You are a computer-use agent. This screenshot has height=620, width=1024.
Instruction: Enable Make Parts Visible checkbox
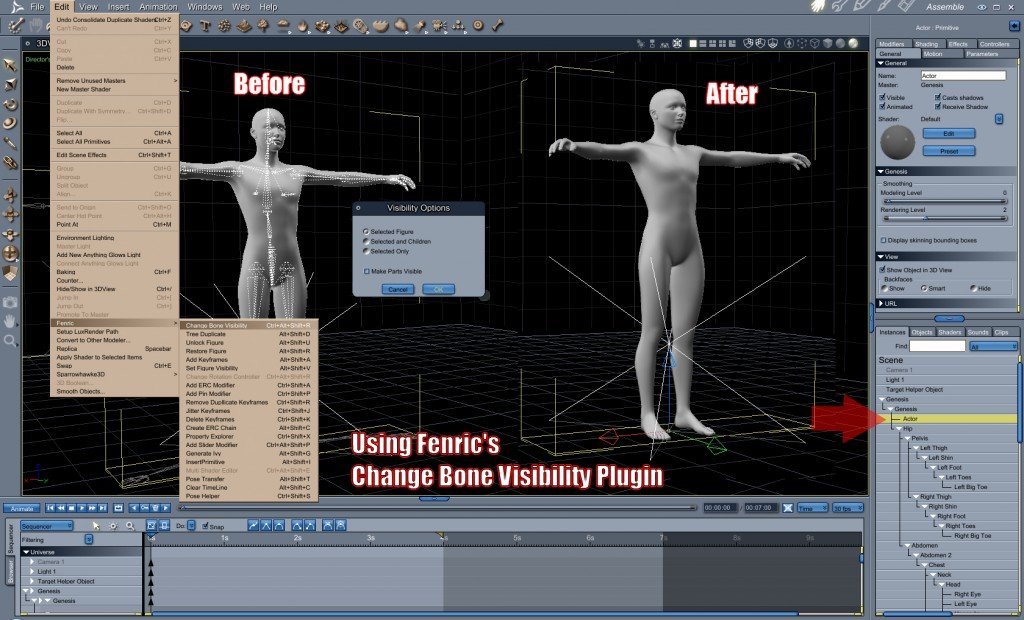(x=366, y=271)
